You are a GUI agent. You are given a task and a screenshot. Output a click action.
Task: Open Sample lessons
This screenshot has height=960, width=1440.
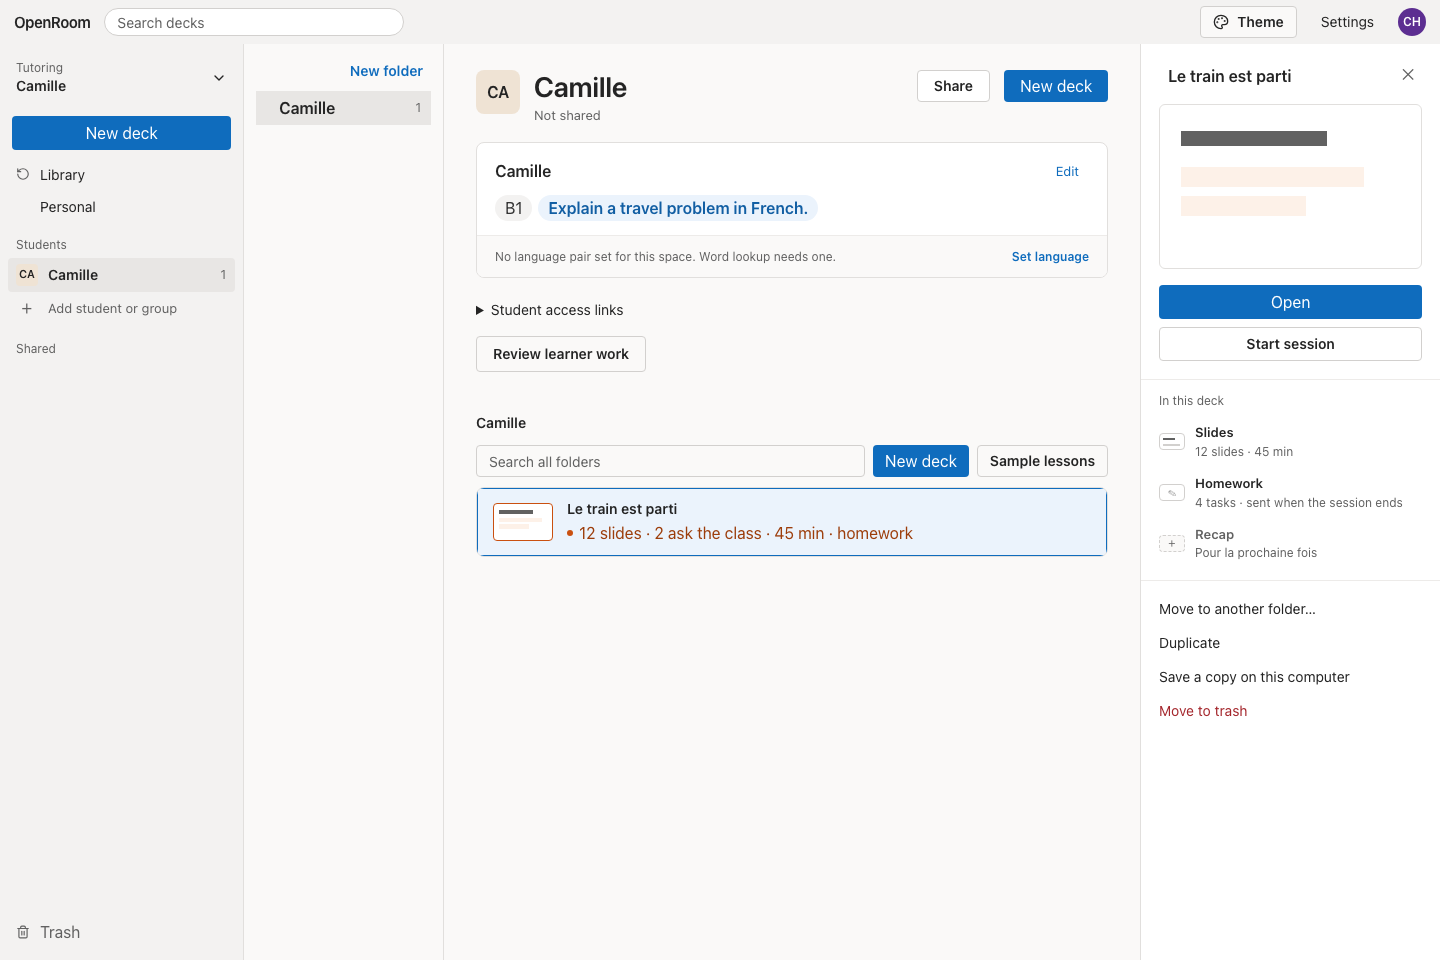tap(1042, 461)
